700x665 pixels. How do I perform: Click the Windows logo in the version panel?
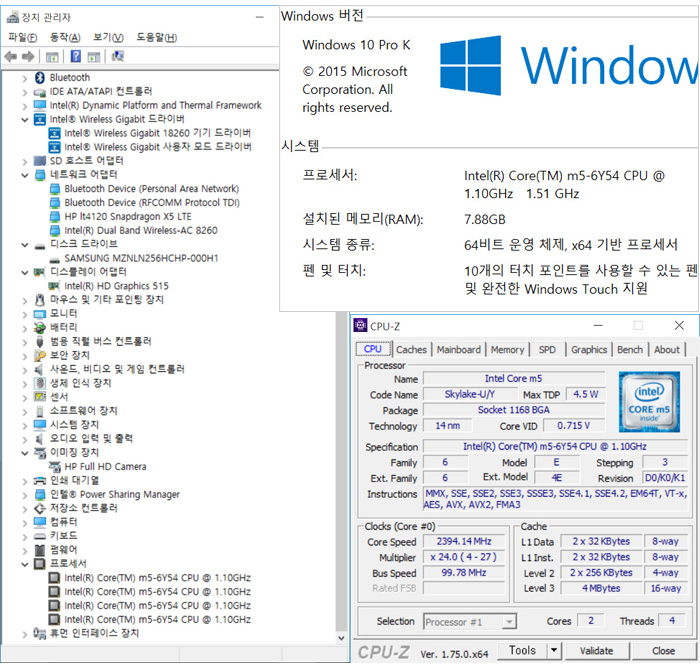pyautogui.click(x=470, y=66)
